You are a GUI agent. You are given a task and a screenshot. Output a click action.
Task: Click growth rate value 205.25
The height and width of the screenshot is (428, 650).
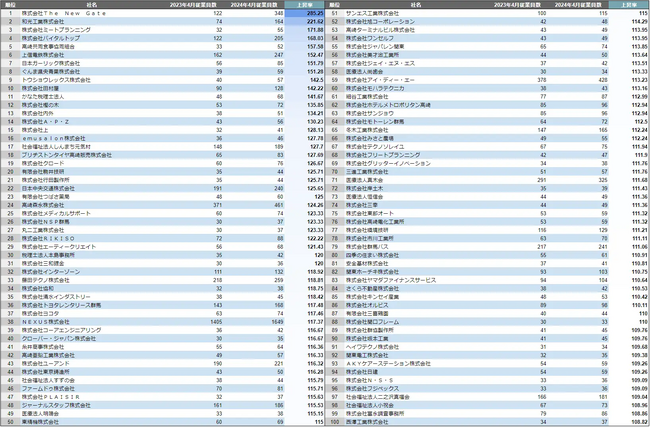(315, 13)
